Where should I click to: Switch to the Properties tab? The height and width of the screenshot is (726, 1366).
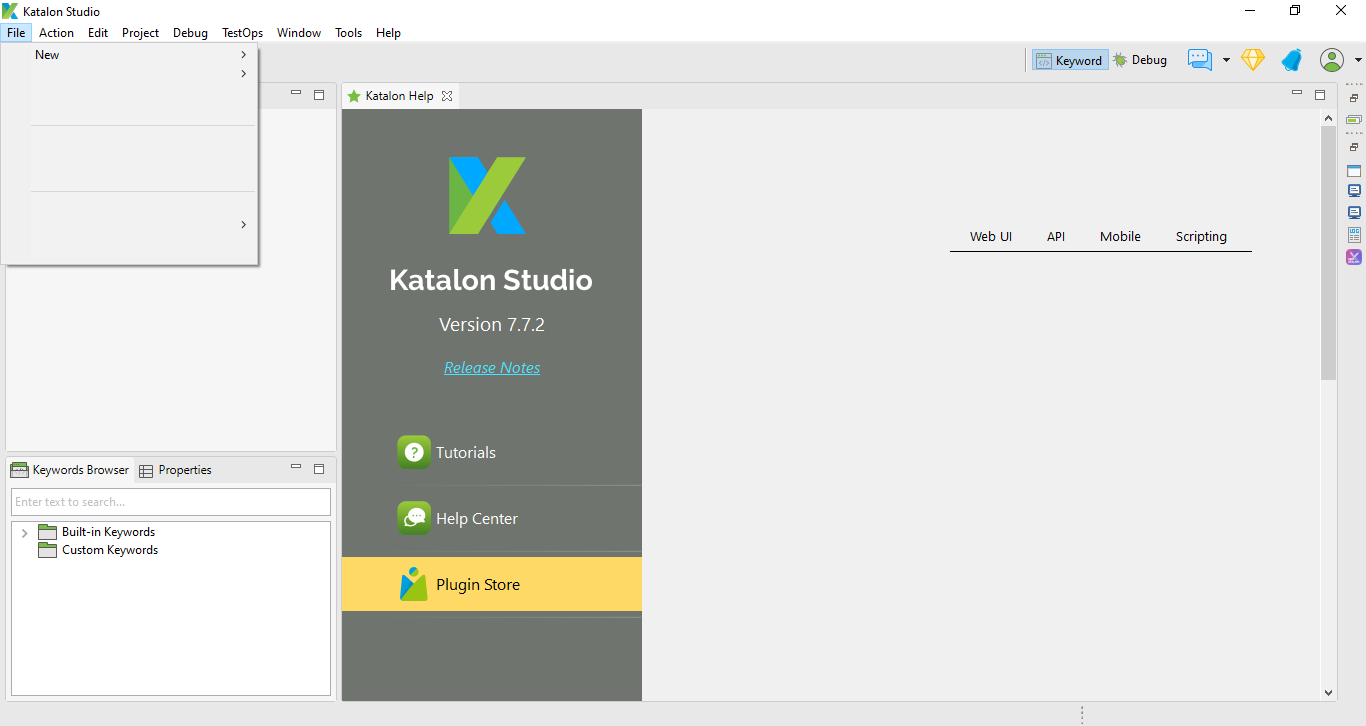click(175, 470)
